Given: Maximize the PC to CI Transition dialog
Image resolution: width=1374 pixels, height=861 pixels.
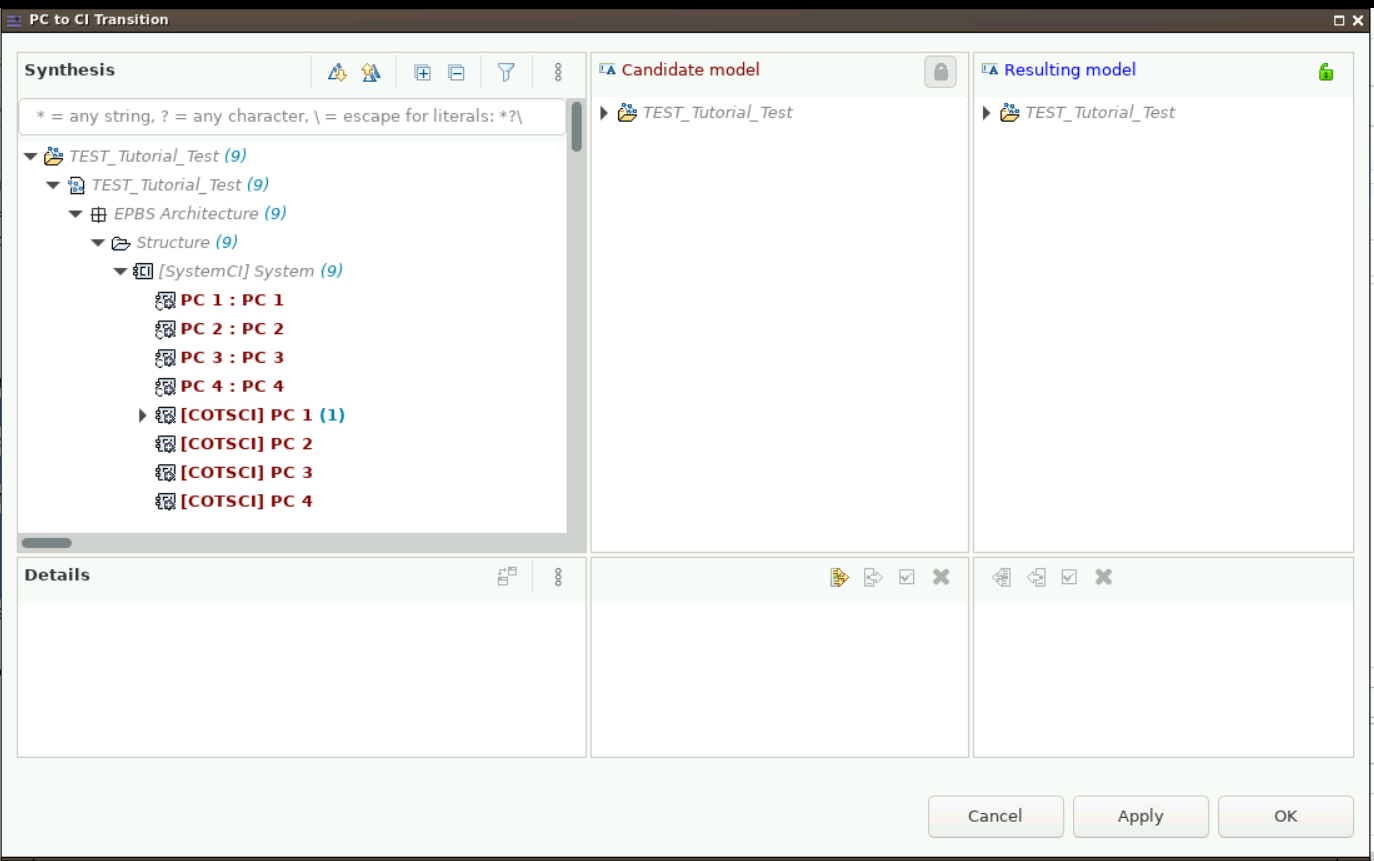Looking at the screenshot, I should (1339, 20).
